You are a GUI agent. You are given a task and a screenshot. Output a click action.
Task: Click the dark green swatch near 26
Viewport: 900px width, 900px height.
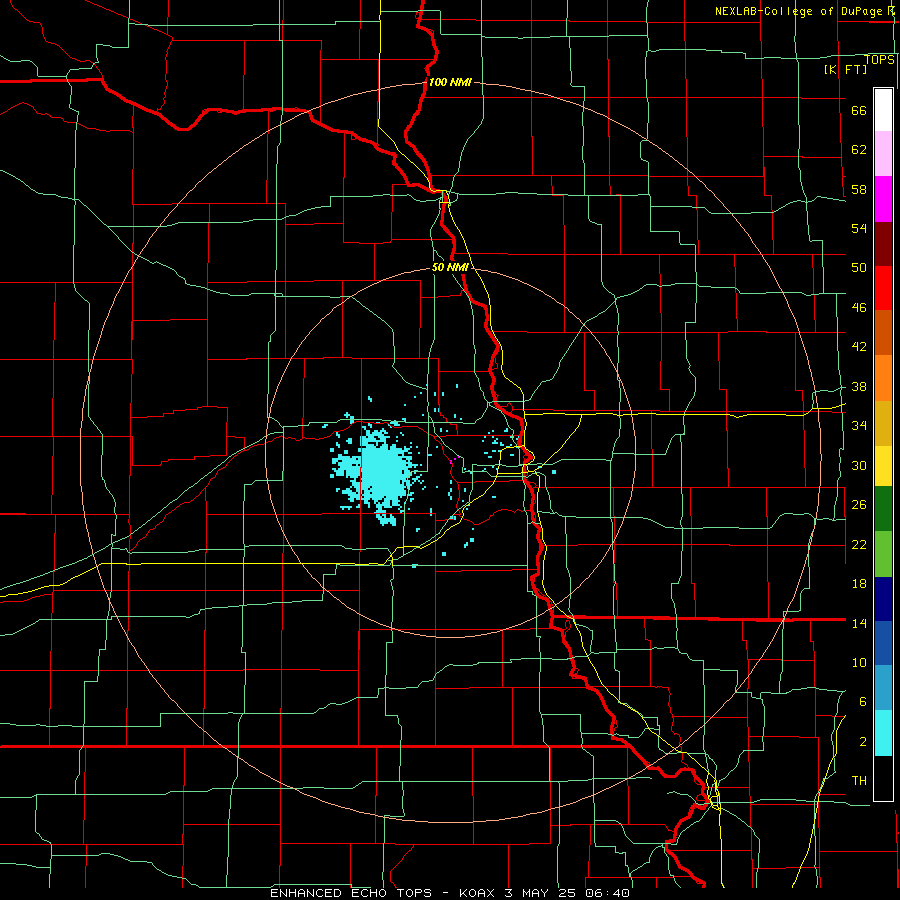883,509
